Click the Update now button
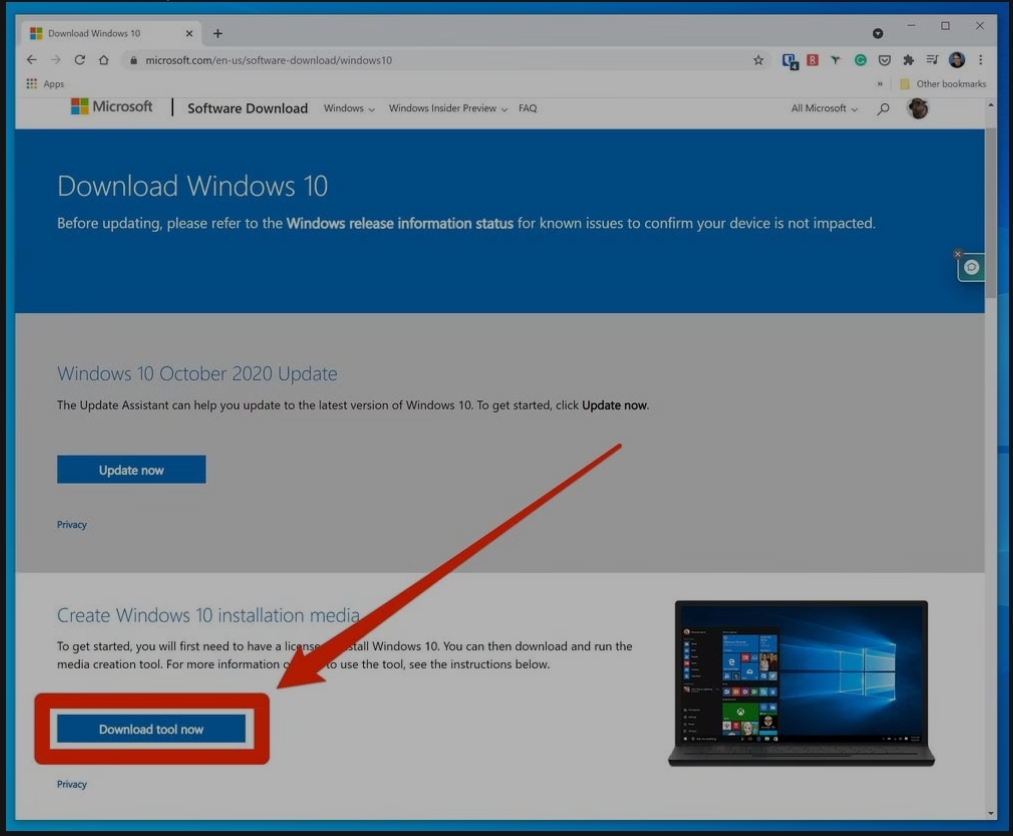This screenshot has height=836, width=1013. click(131, 470)
